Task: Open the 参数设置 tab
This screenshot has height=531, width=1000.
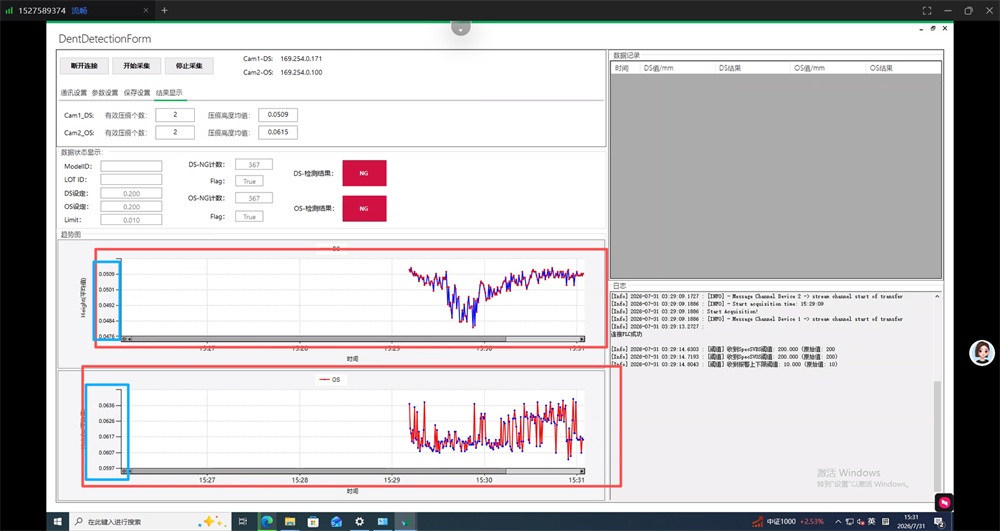Action: pos(105,92)
